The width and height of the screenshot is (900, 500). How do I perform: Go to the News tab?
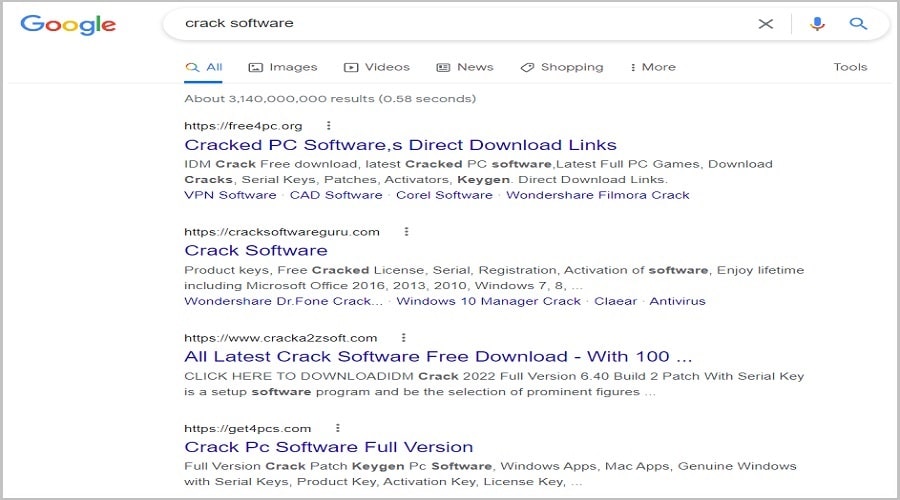(x=465, y=67)
